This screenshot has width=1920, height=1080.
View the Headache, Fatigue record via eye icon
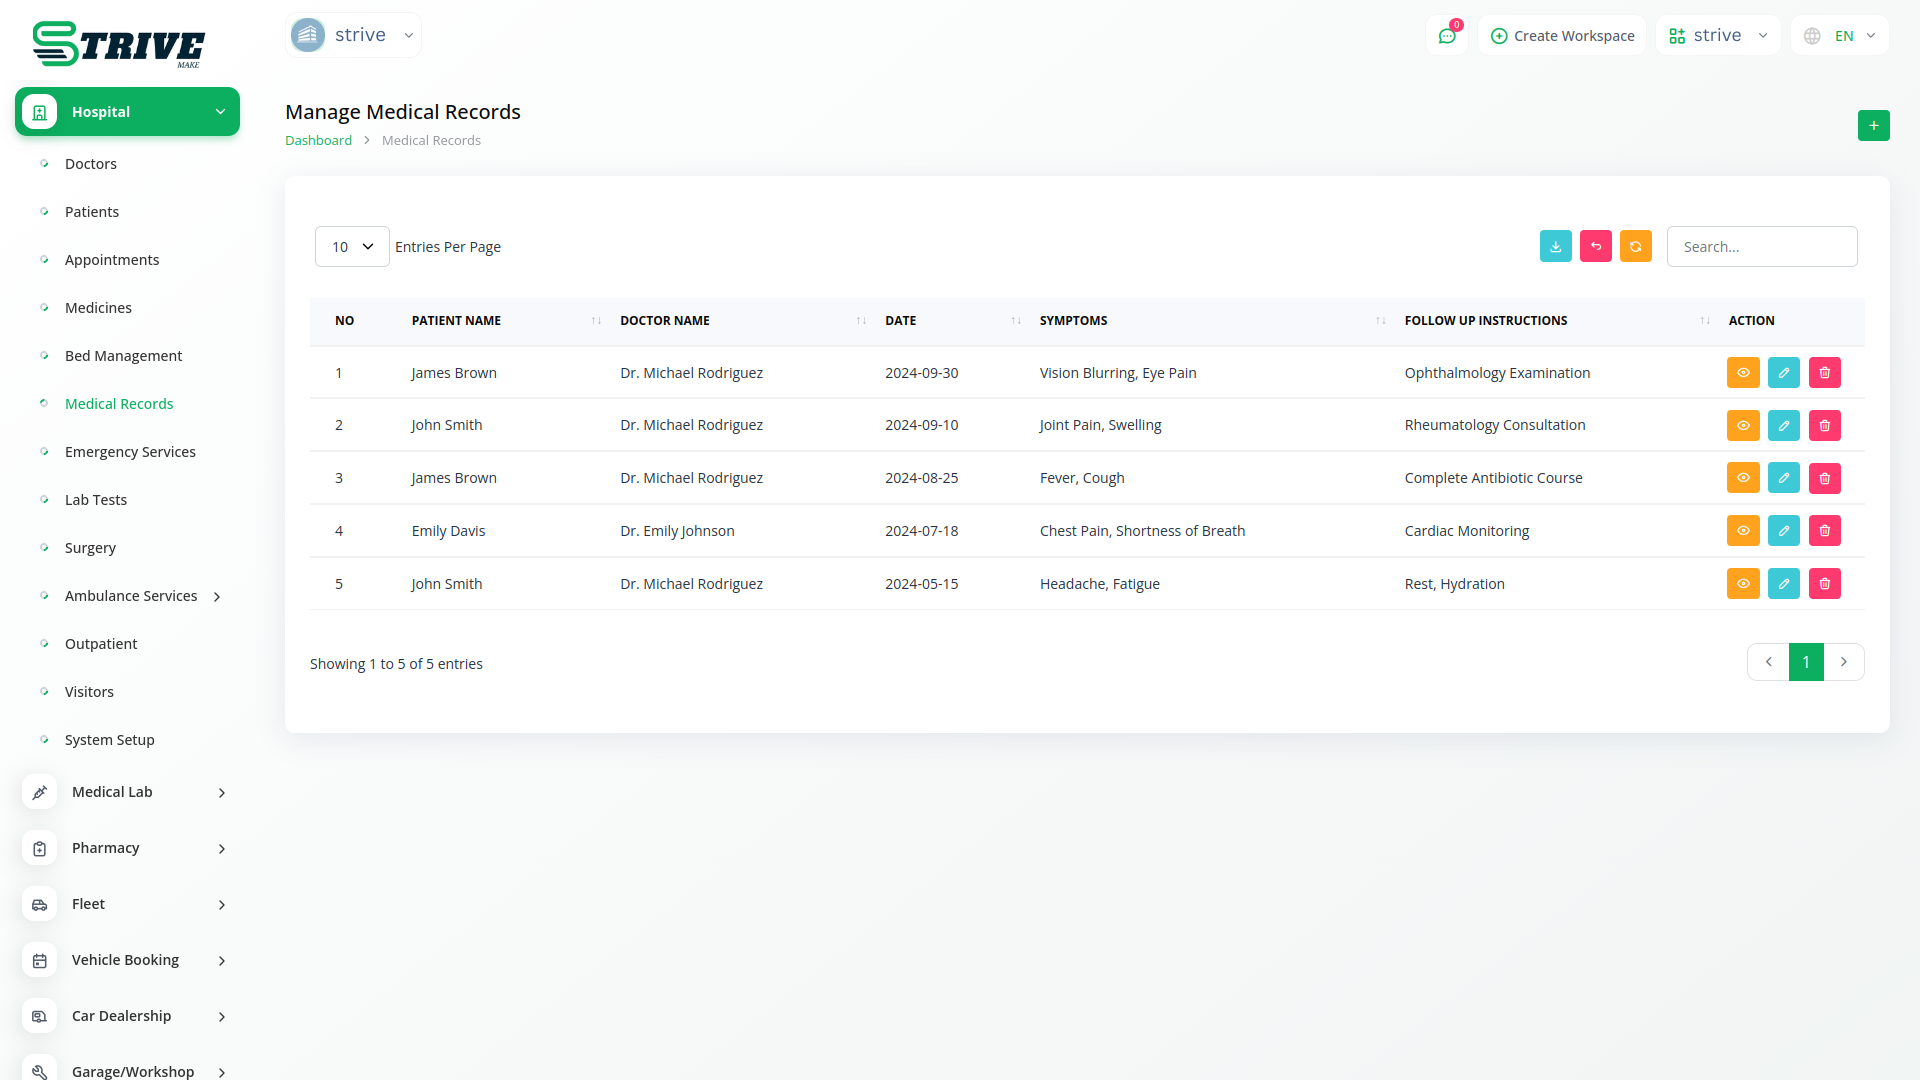pos(1742,584)
